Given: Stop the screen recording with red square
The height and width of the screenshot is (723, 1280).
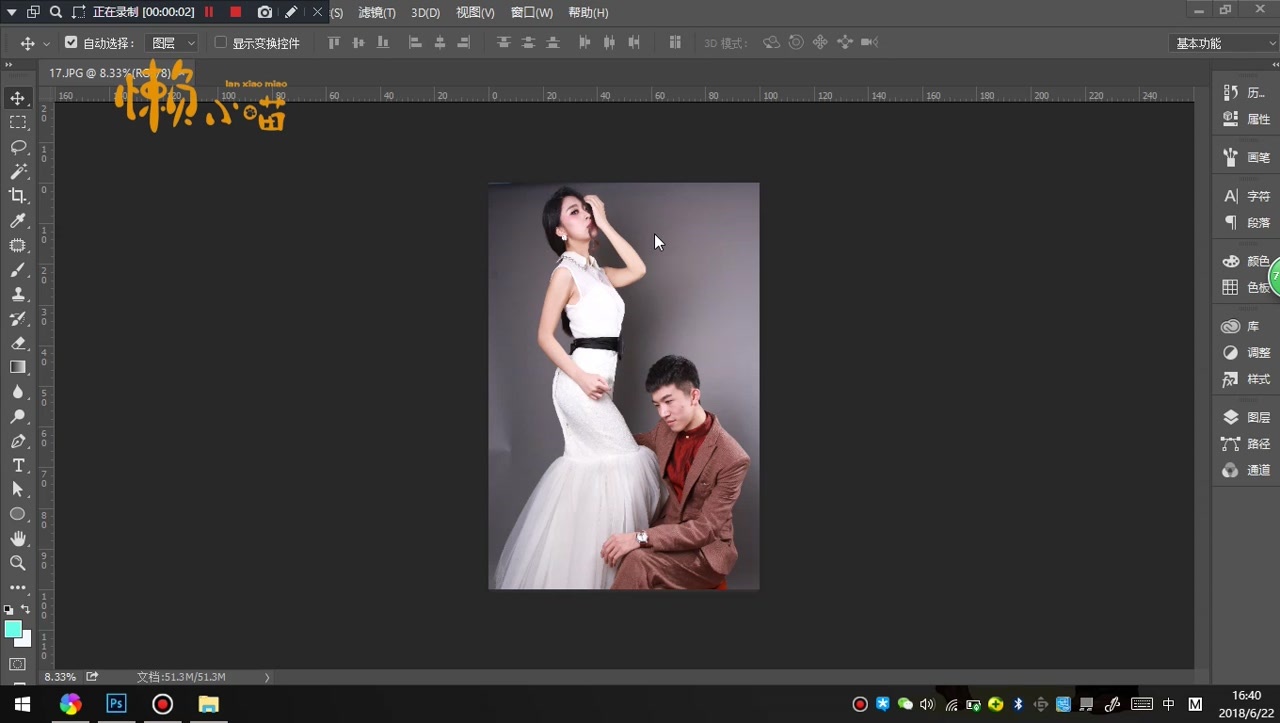Looking at the screenshot, I should (235, 12).
